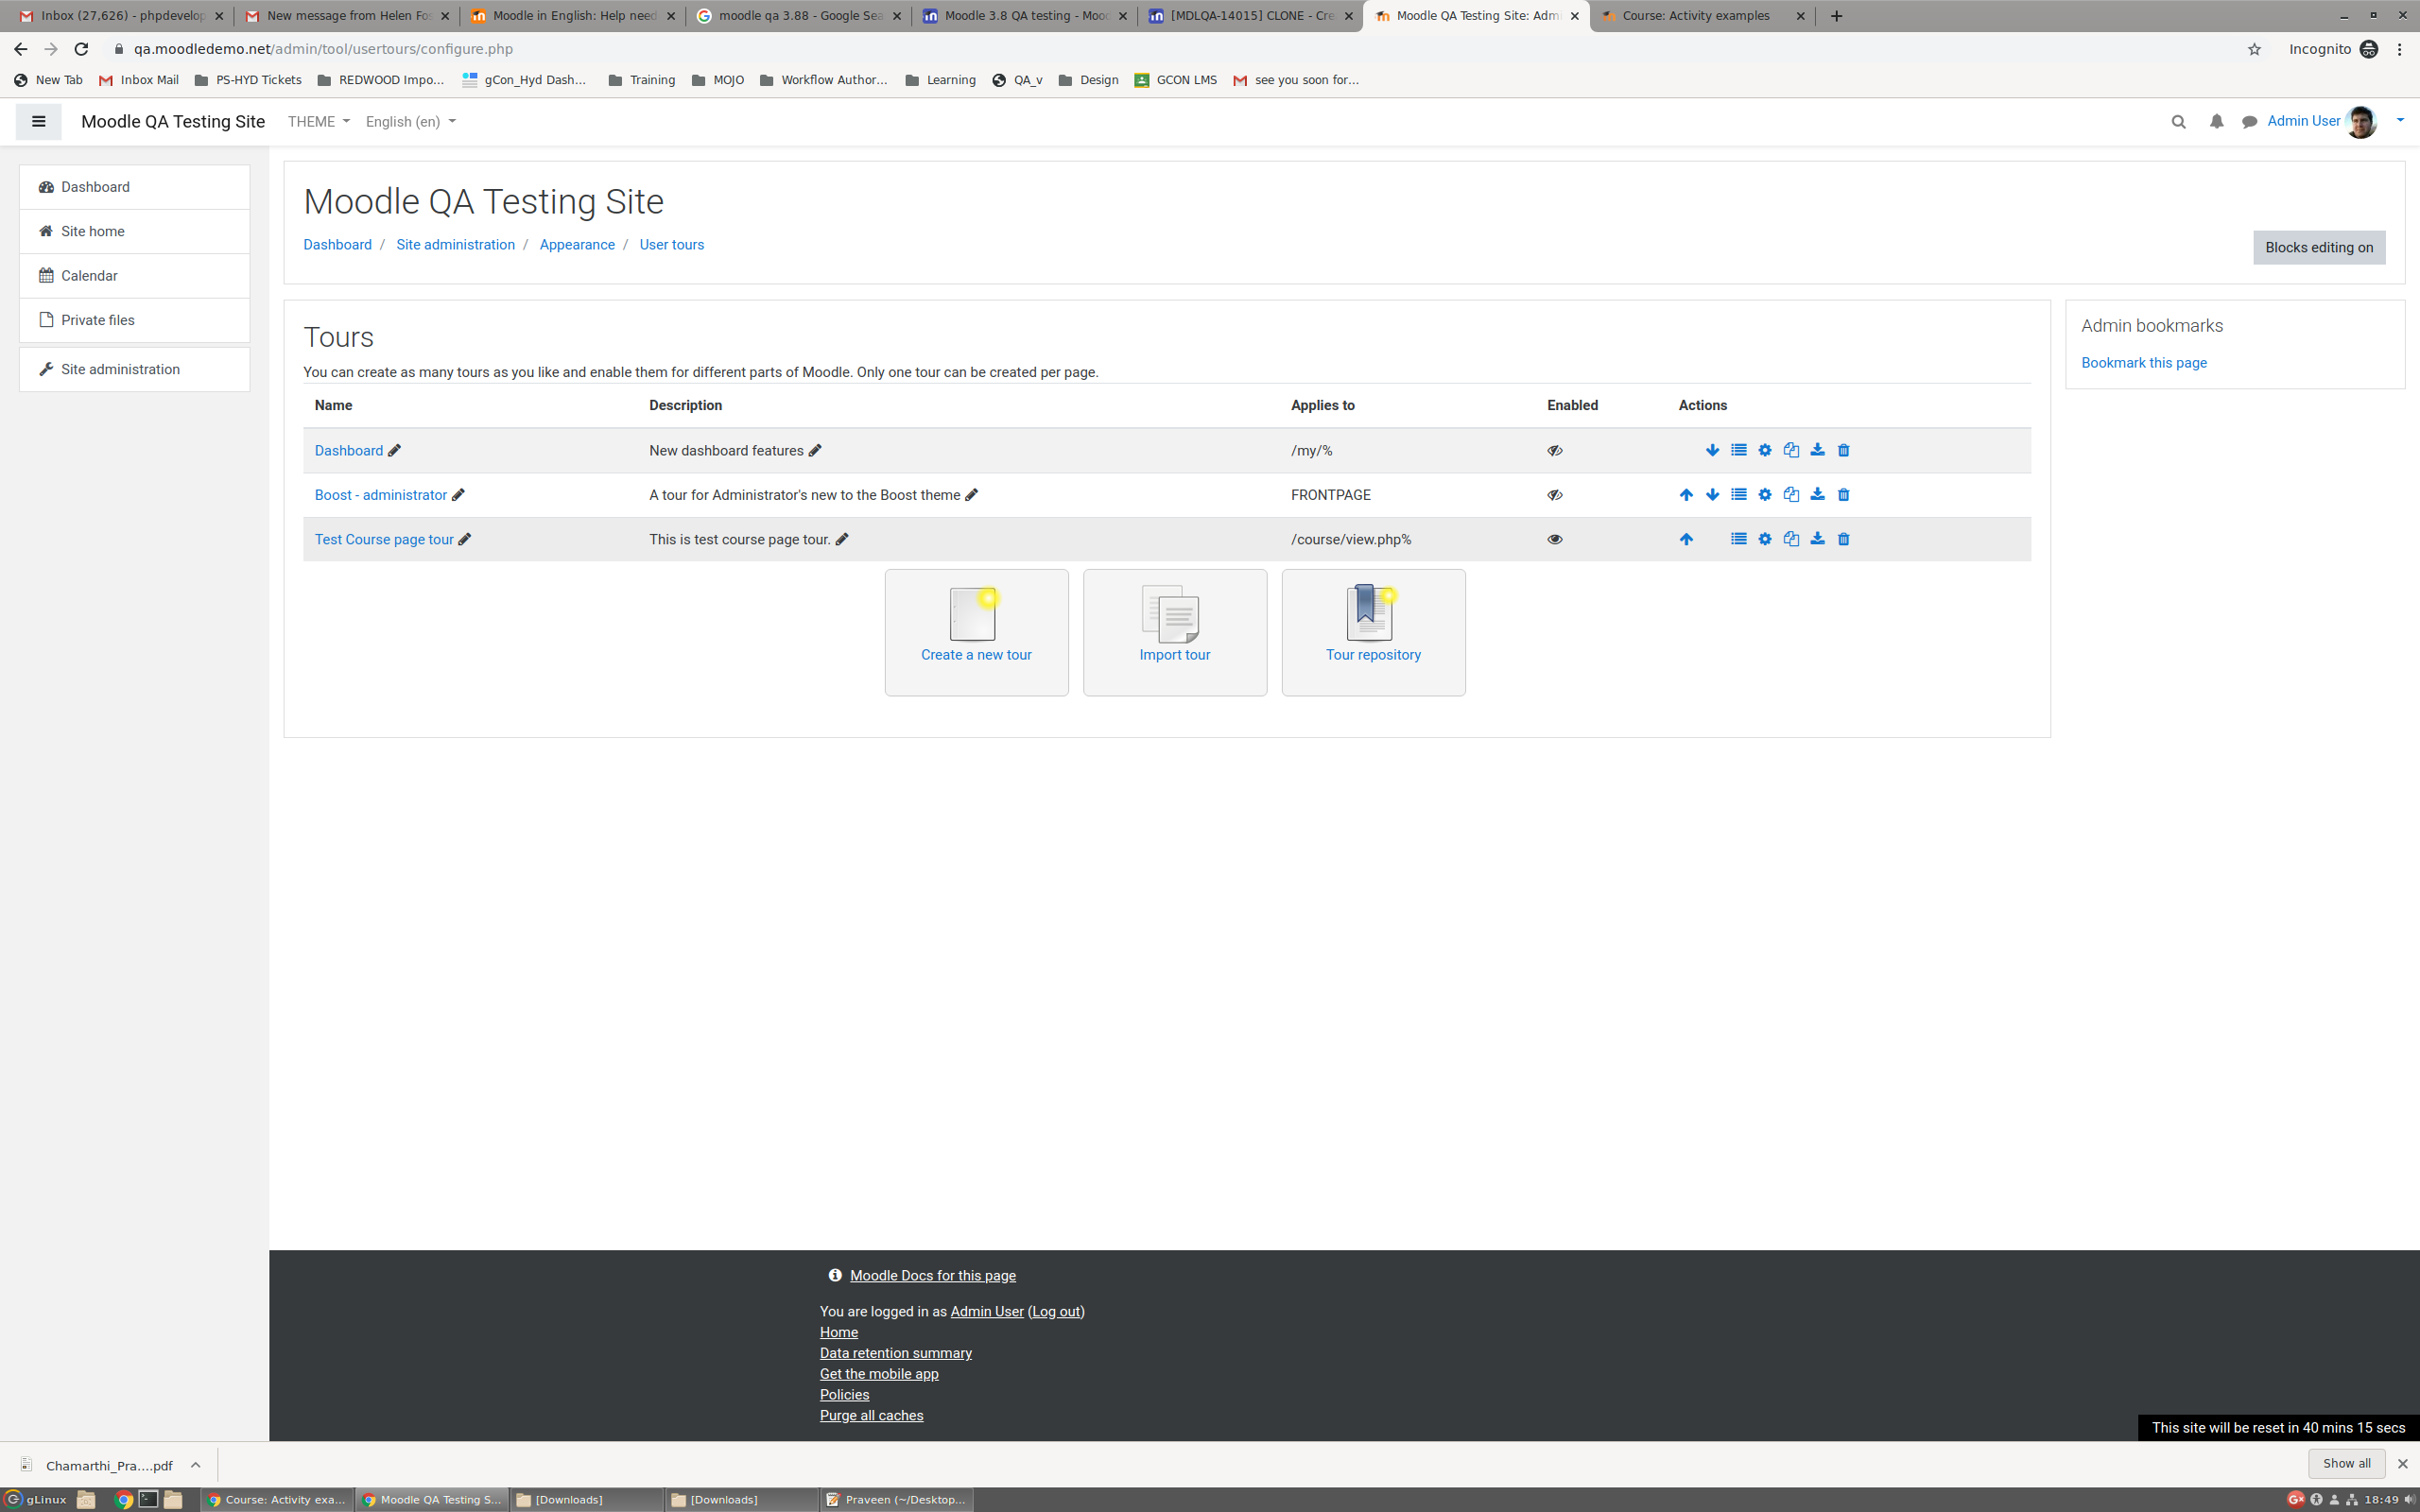Click Show all downloads button
The image size is (2420, 1512).
coord(2345,1463)
